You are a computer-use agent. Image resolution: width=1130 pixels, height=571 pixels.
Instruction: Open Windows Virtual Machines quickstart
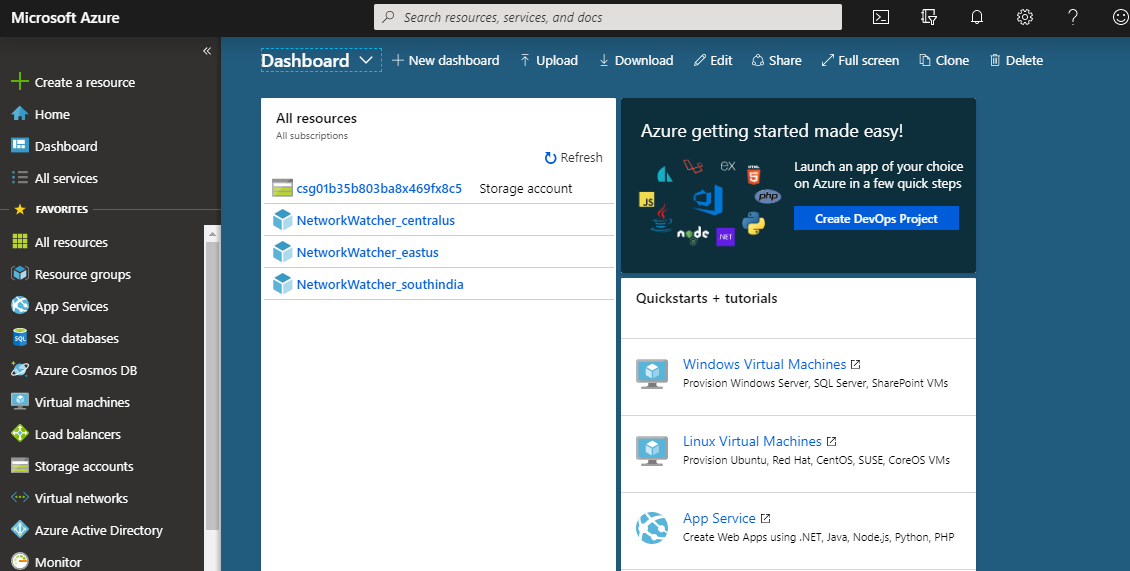pyautogui.click(x=765, y=364)
